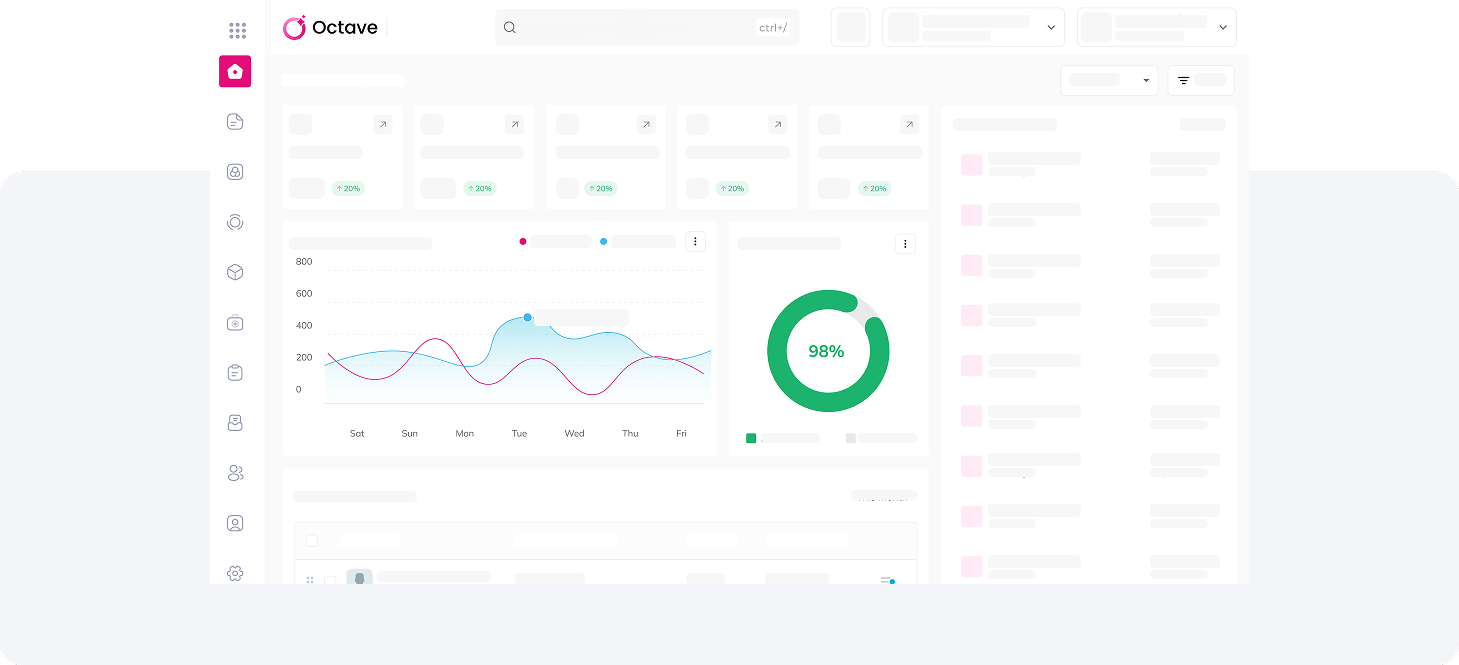Open the multi-user group icon in sidebar
Image resolution: width=1459 pixels, height=665 pixels.
point(235,473)
